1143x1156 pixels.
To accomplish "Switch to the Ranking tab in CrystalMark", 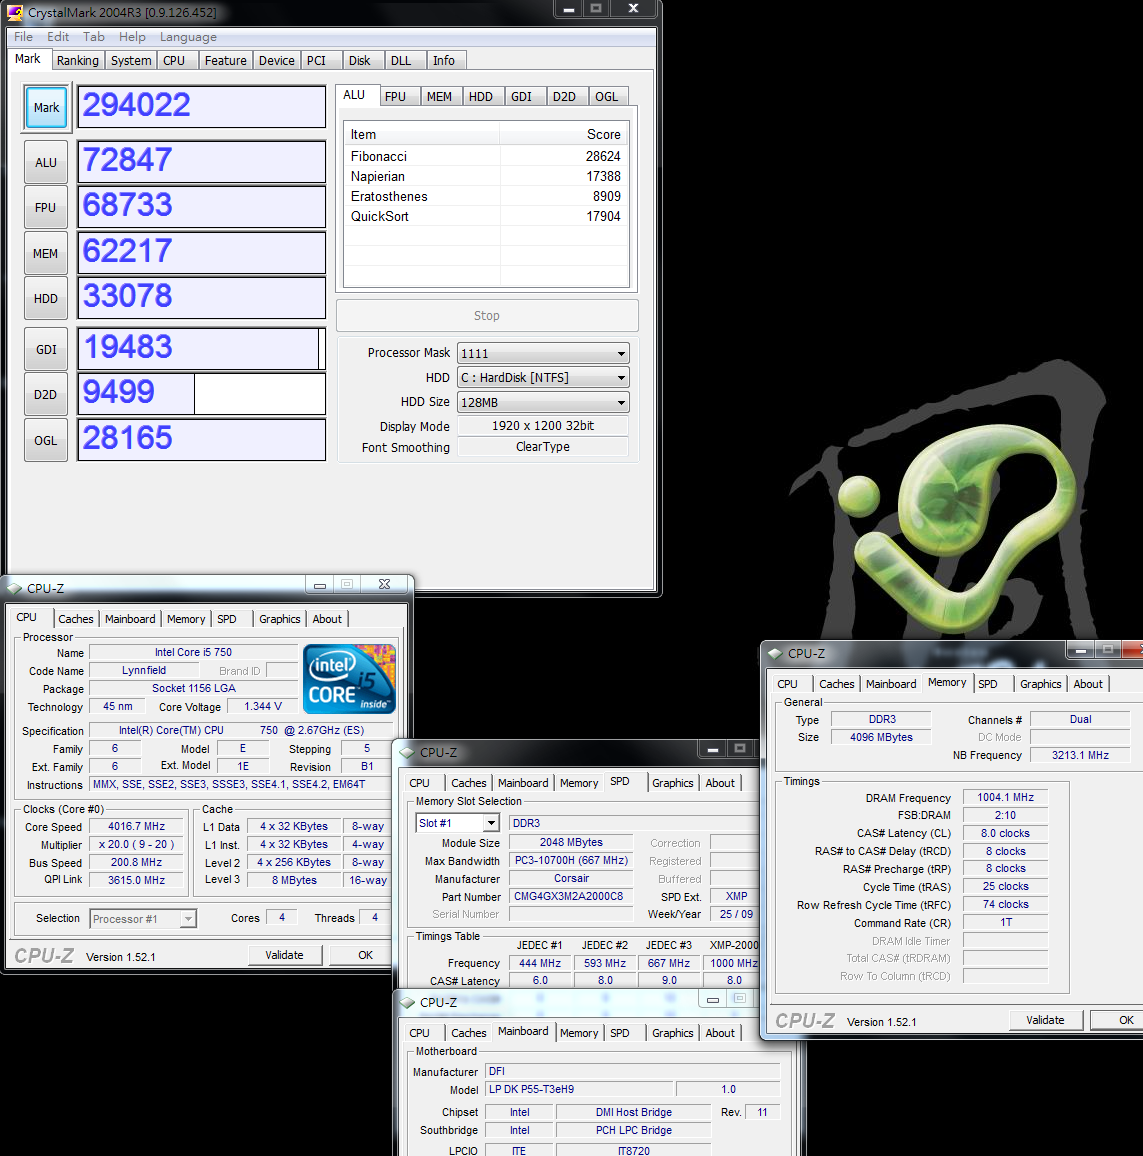I will pyautogui.click(x=77, y=61).
